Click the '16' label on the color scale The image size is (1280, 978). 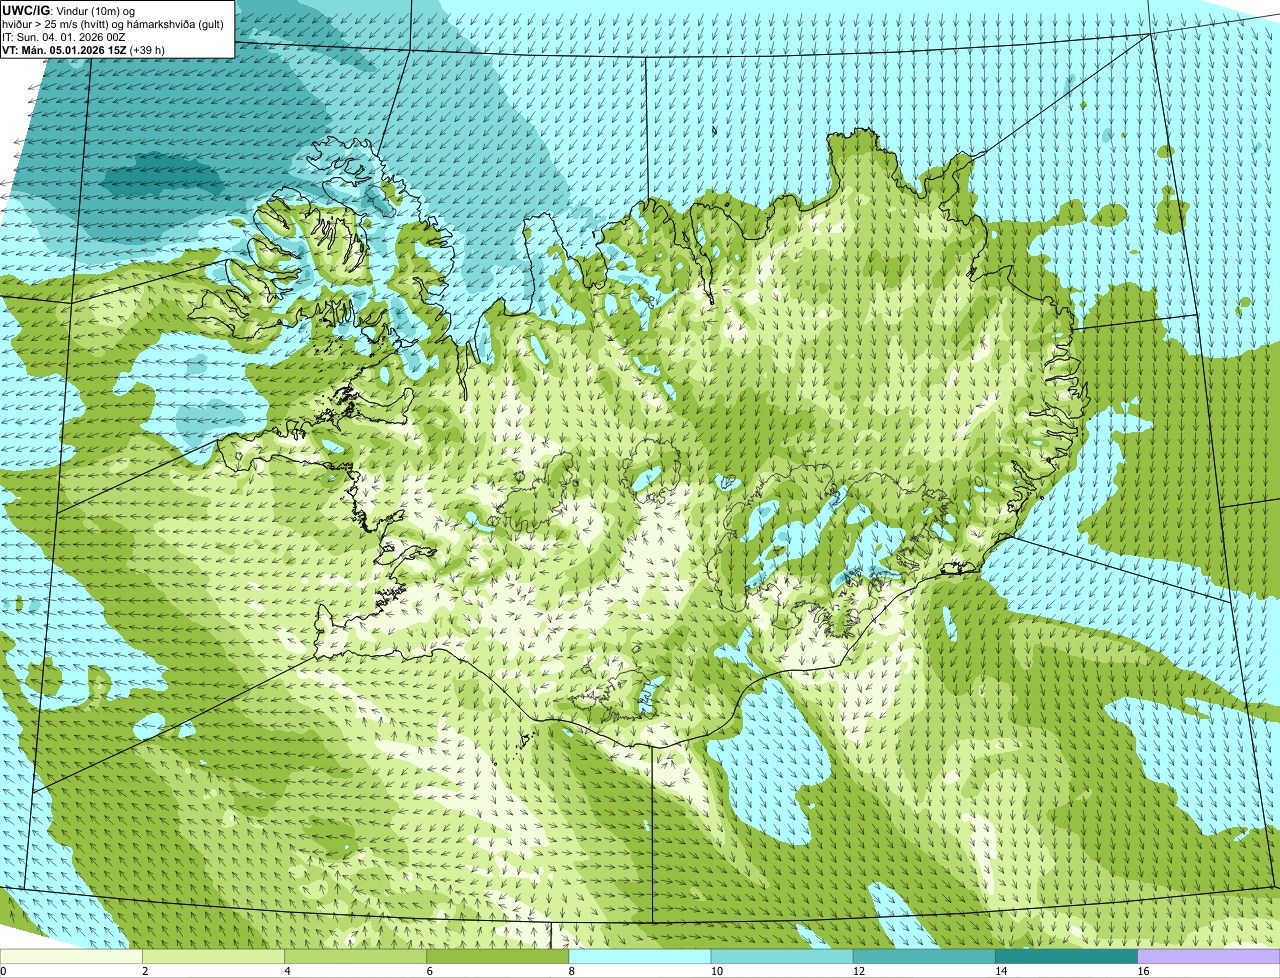tap(1143, 971)
